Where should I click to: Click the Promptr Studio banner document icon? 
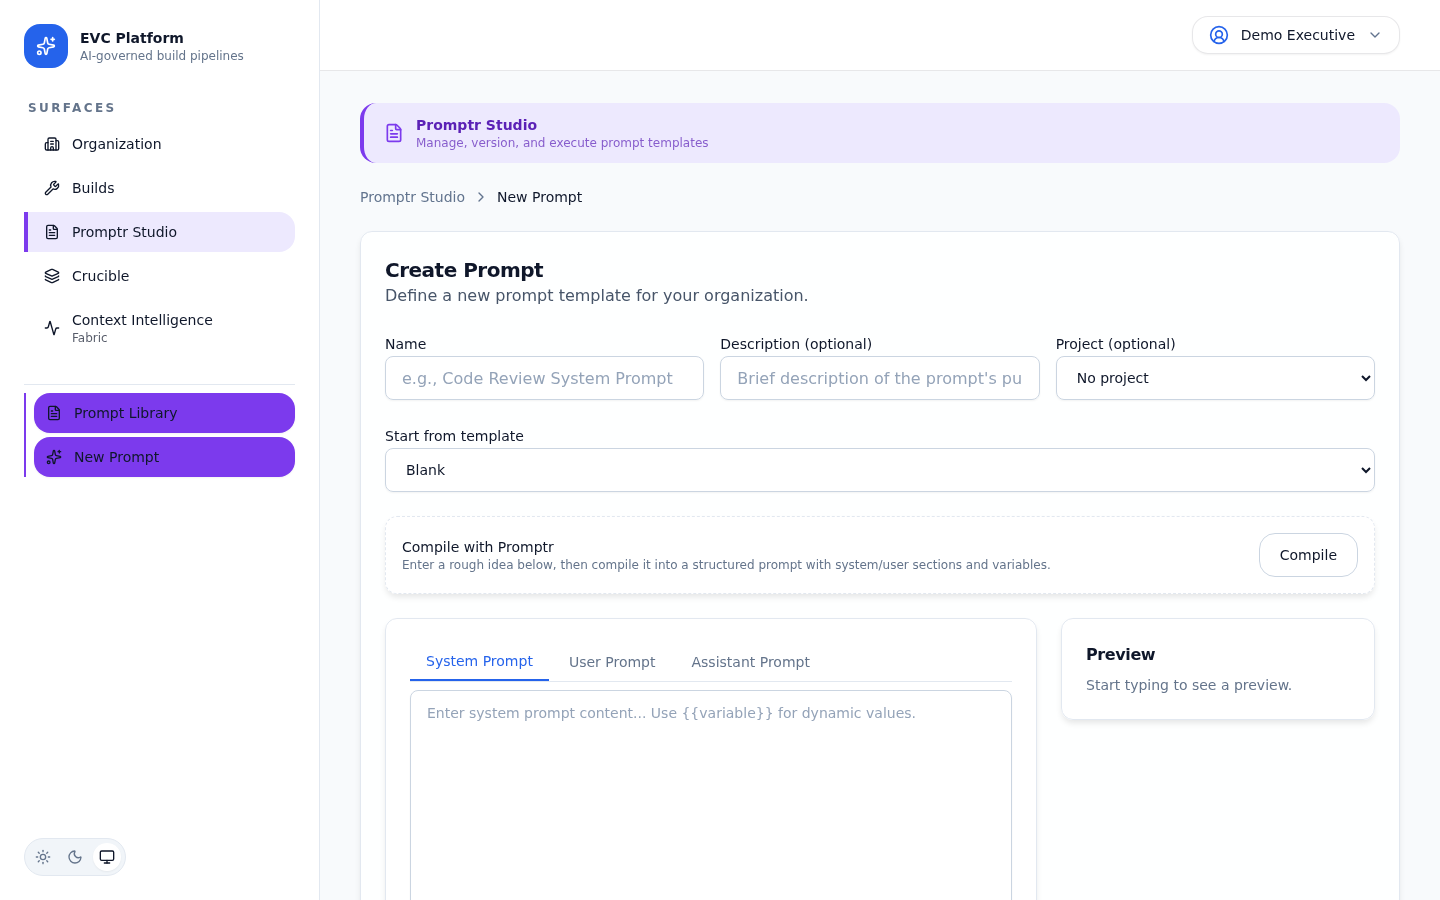click(x=394, y=133)
